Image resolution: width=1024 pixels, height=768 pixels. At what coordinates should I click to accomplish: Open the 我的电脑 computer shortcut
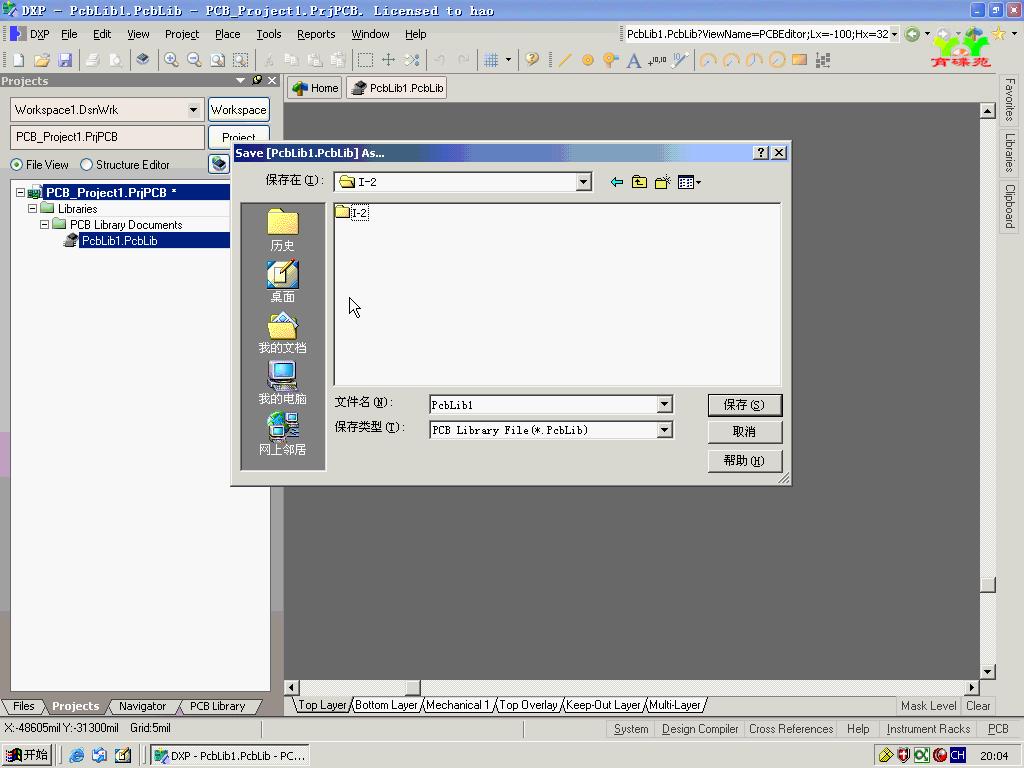[282, 383]
